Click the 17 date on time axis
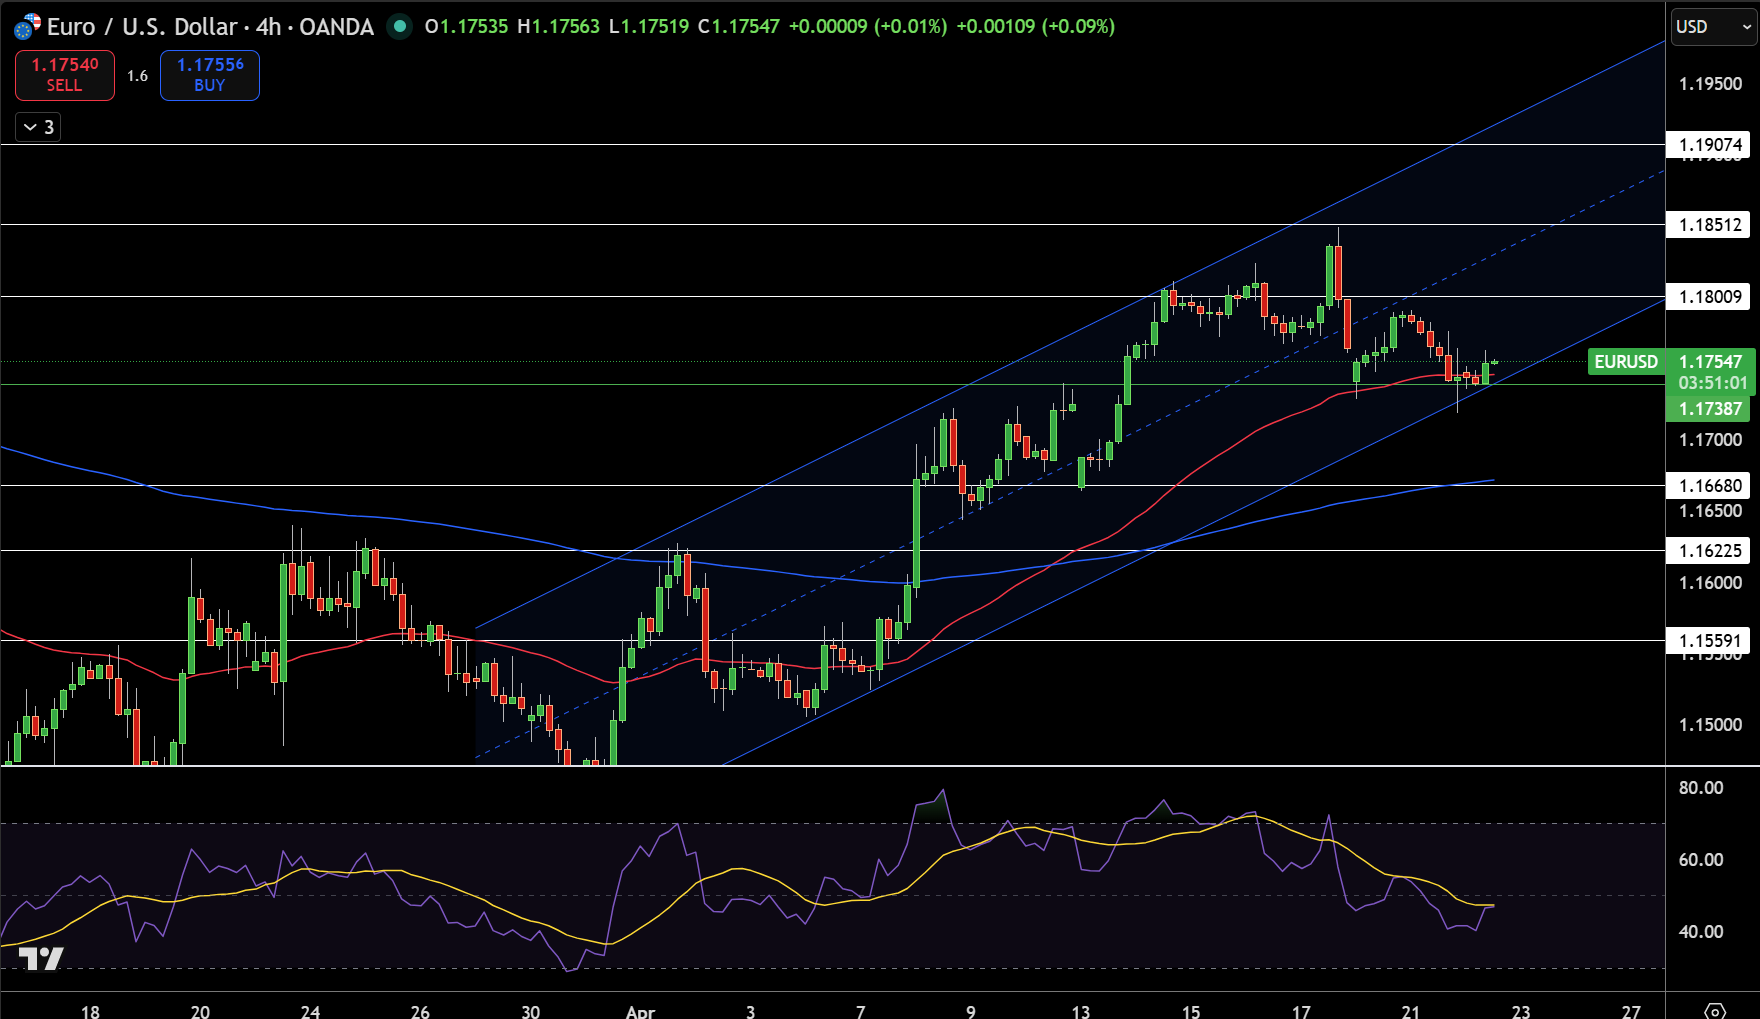Viewport: 1760px width, 1019px height. [1301, 1011]
